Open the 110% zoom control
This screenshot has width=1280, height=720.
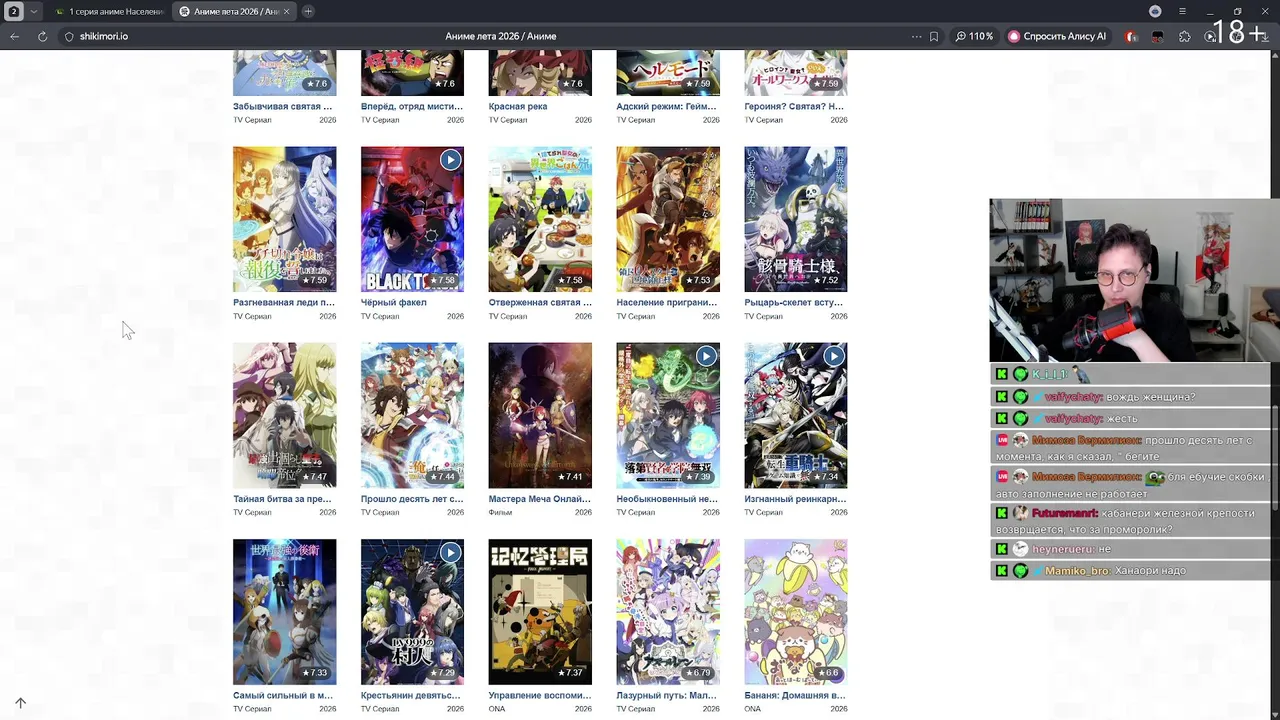[974, 36]
